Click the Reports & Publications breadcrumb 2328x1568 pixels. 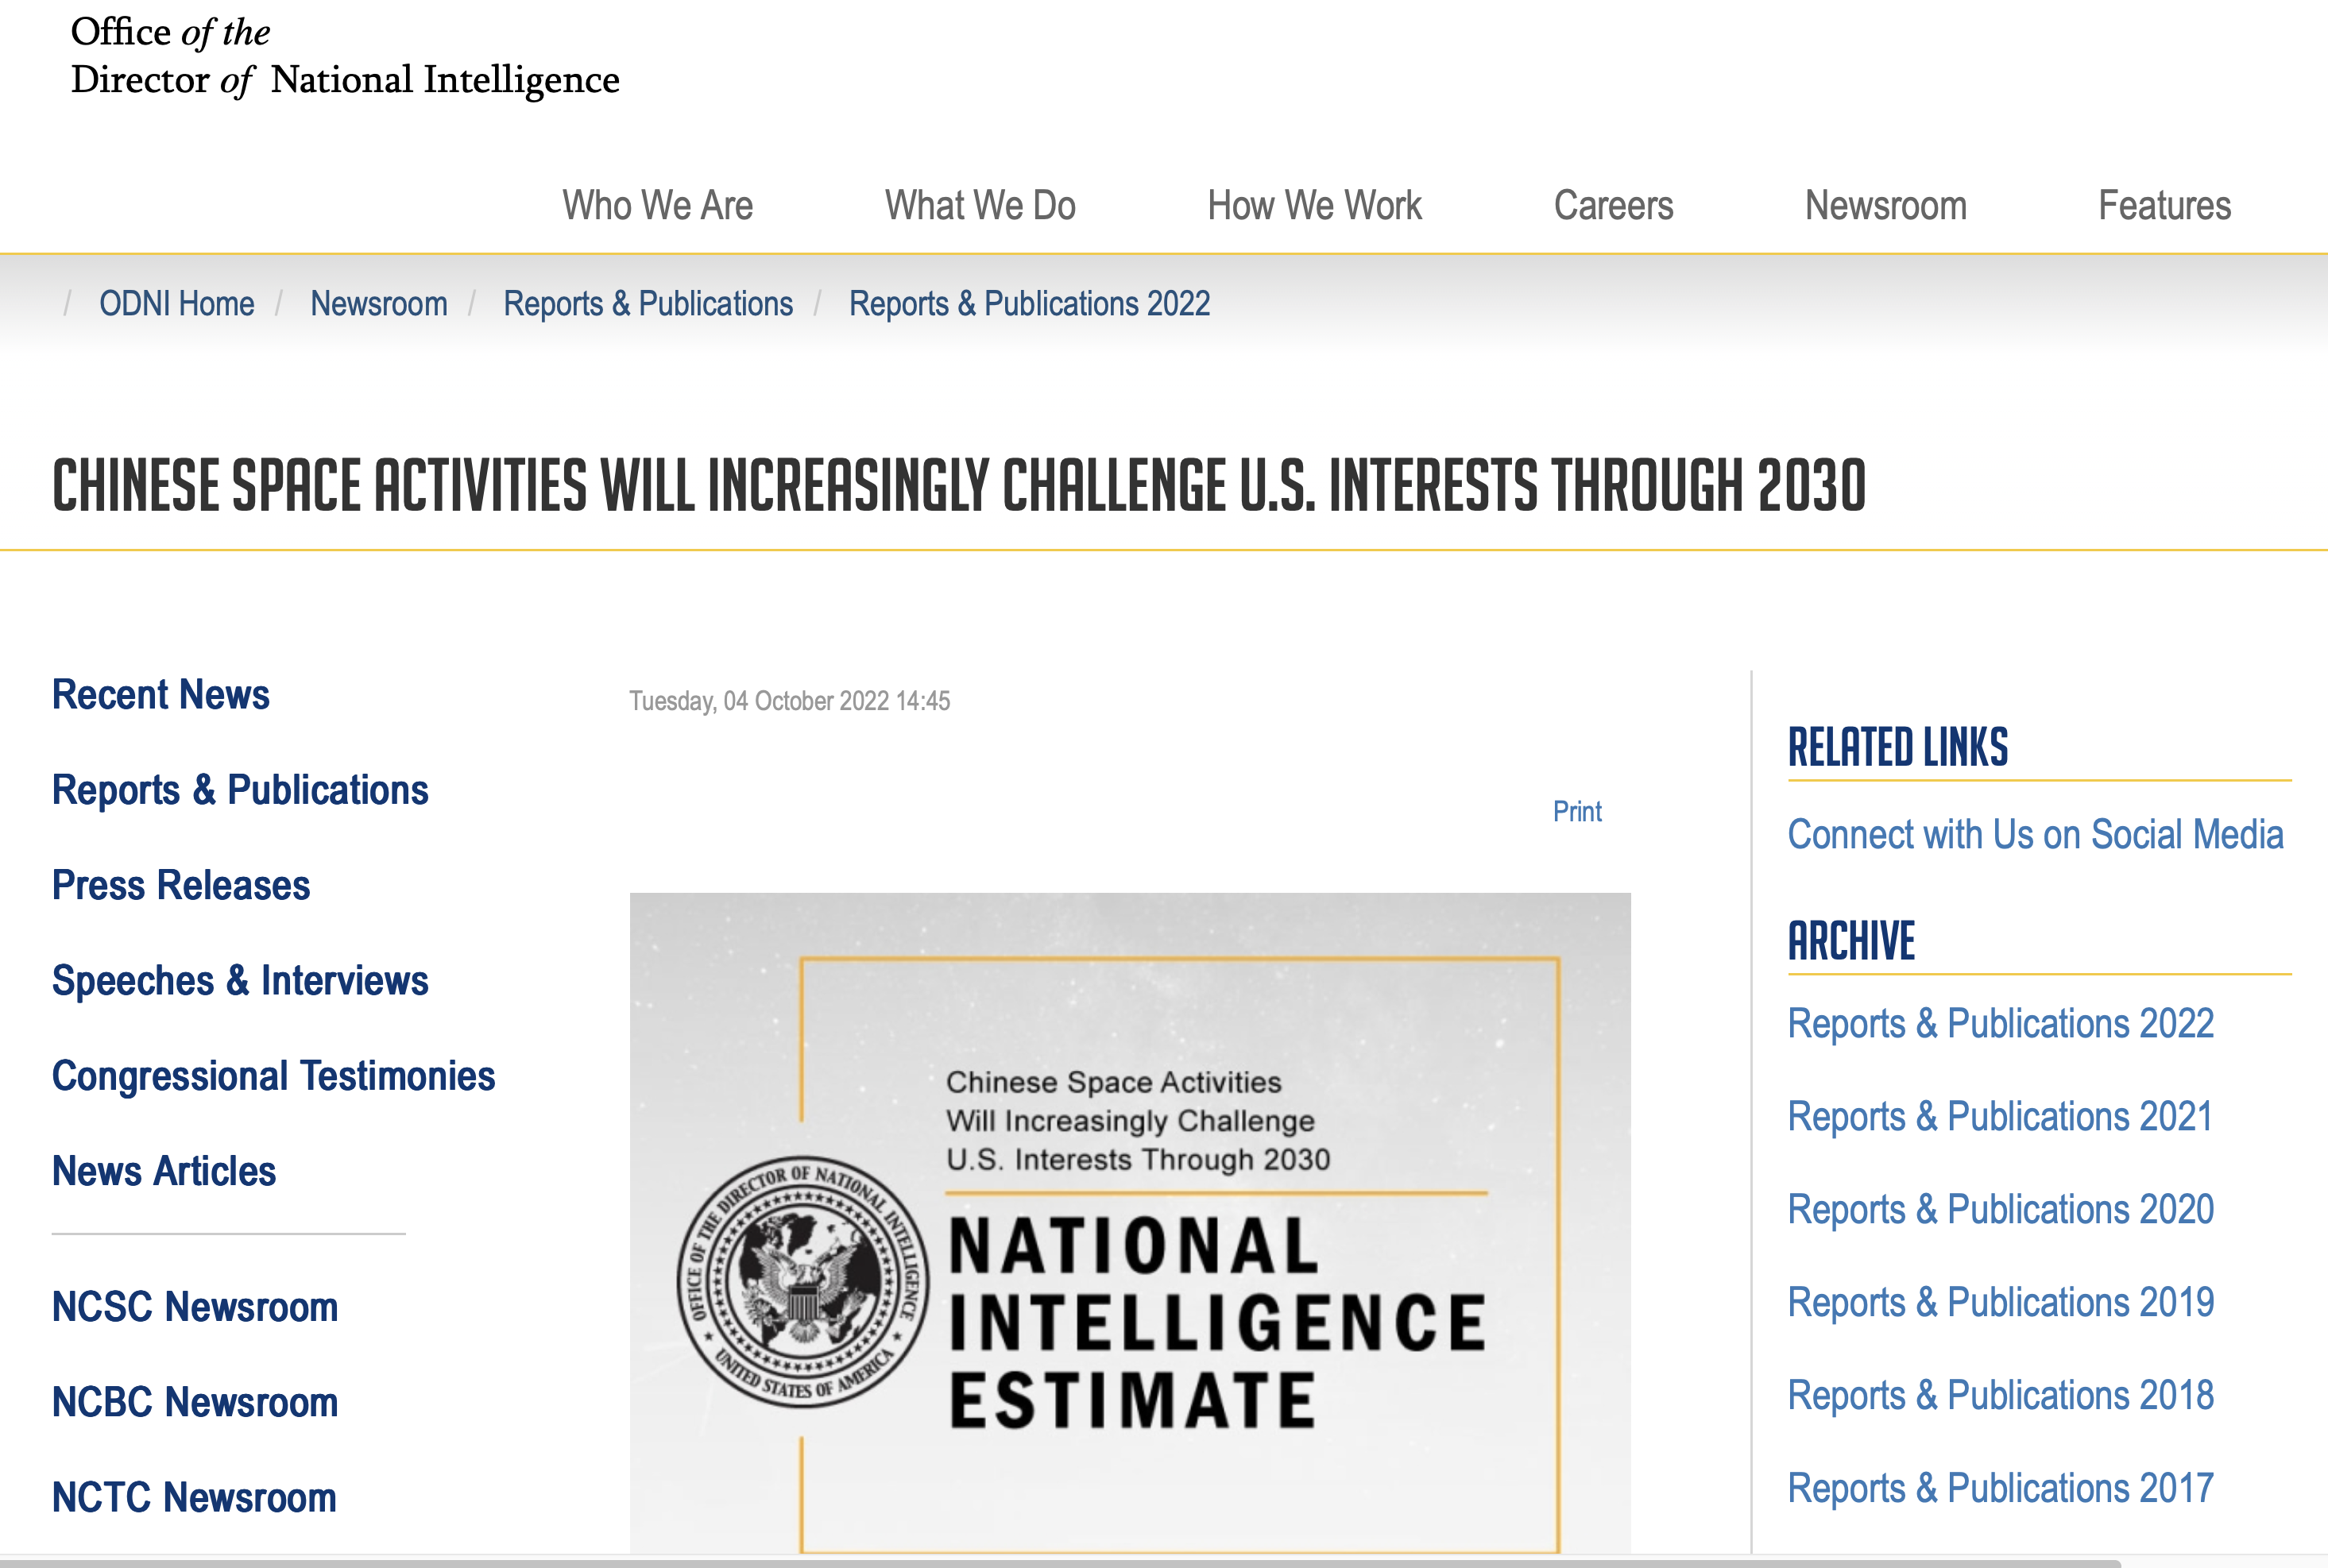(x=648, y=303)
